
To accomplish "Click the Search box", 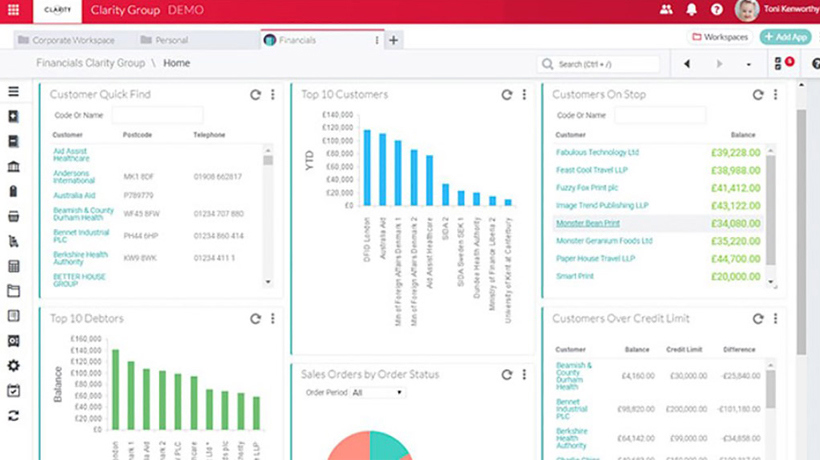I will click(x=598, y=64).
